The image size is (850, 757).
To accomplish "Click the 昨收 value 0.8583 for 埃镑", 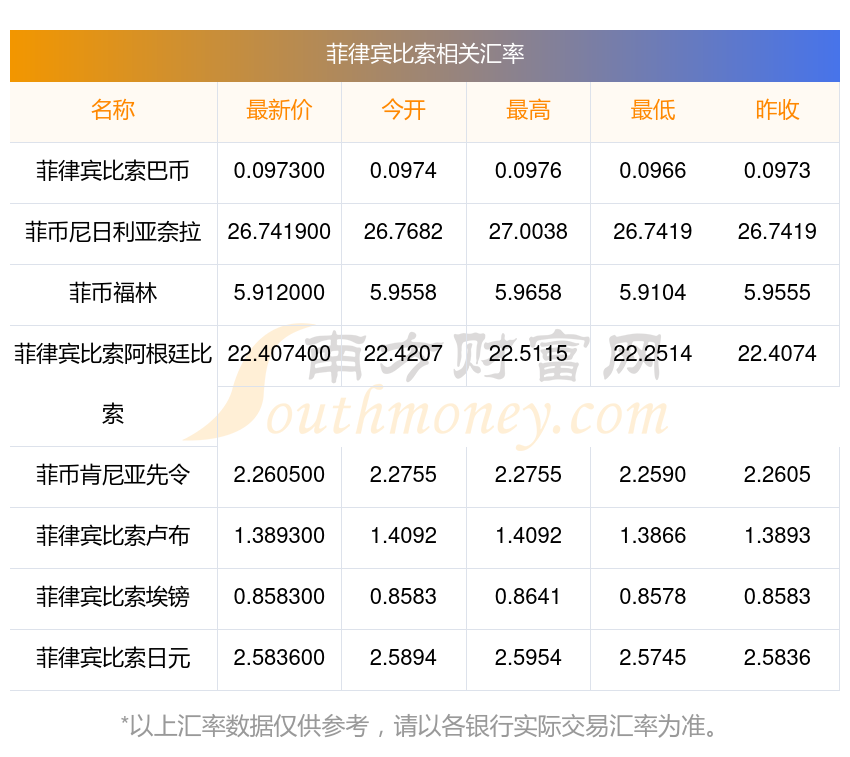I will [777, 597].
